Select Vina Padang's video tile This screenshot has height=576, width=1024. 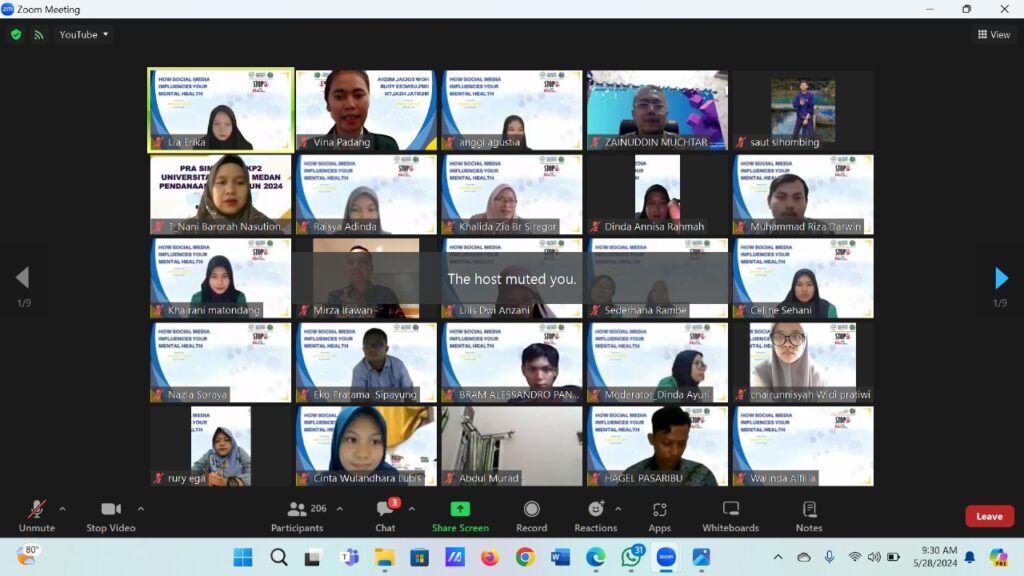(365, 110)
